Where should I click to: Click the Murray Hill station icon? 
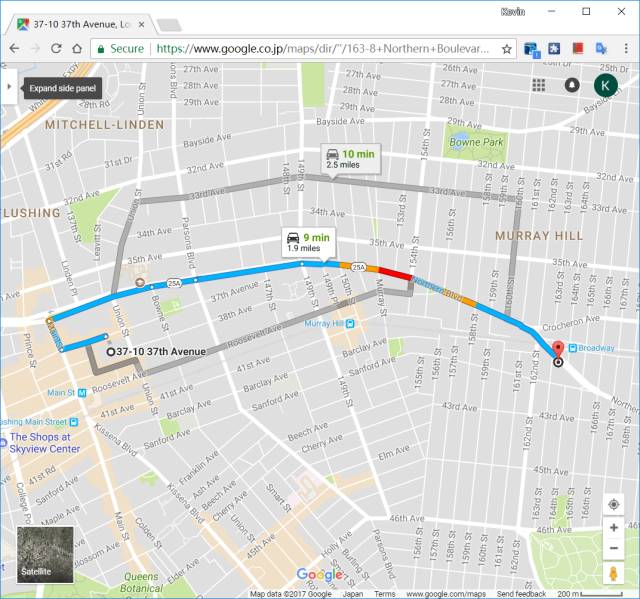pos(350,324)
